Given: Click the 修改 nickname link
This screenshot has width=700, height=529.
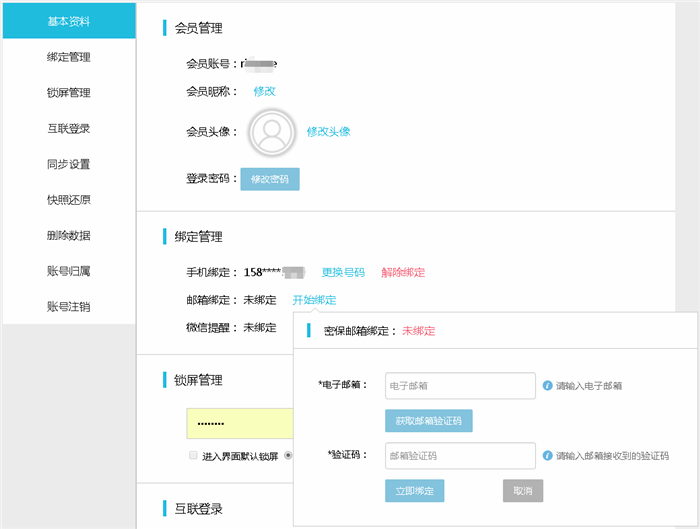Looking at the screenshot, I should pyautogui.click(x=264, y=91).
